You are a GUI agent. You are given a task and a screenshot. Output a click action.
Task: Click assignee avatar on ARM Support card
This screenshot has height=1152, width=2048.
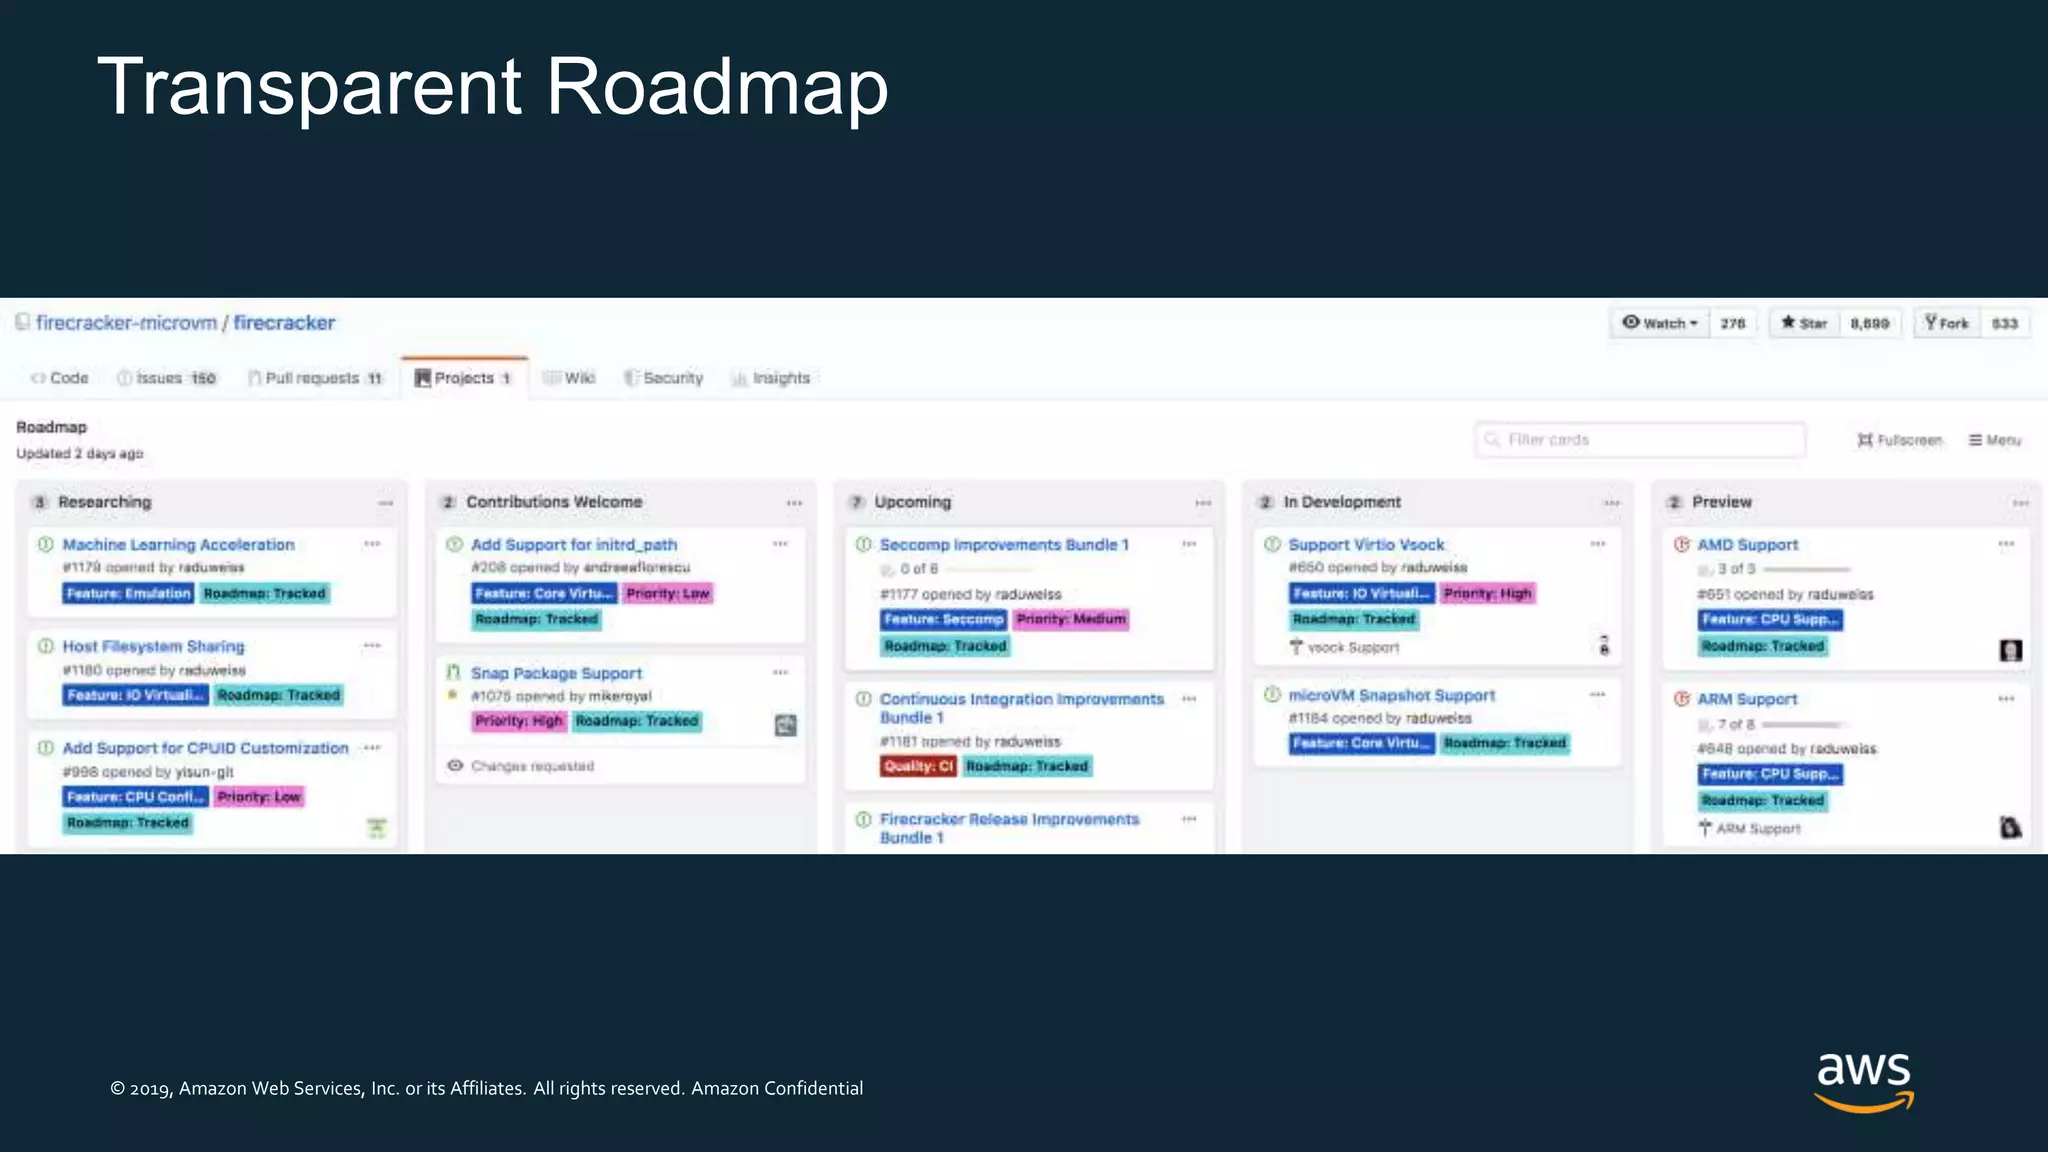point(2010,827)
